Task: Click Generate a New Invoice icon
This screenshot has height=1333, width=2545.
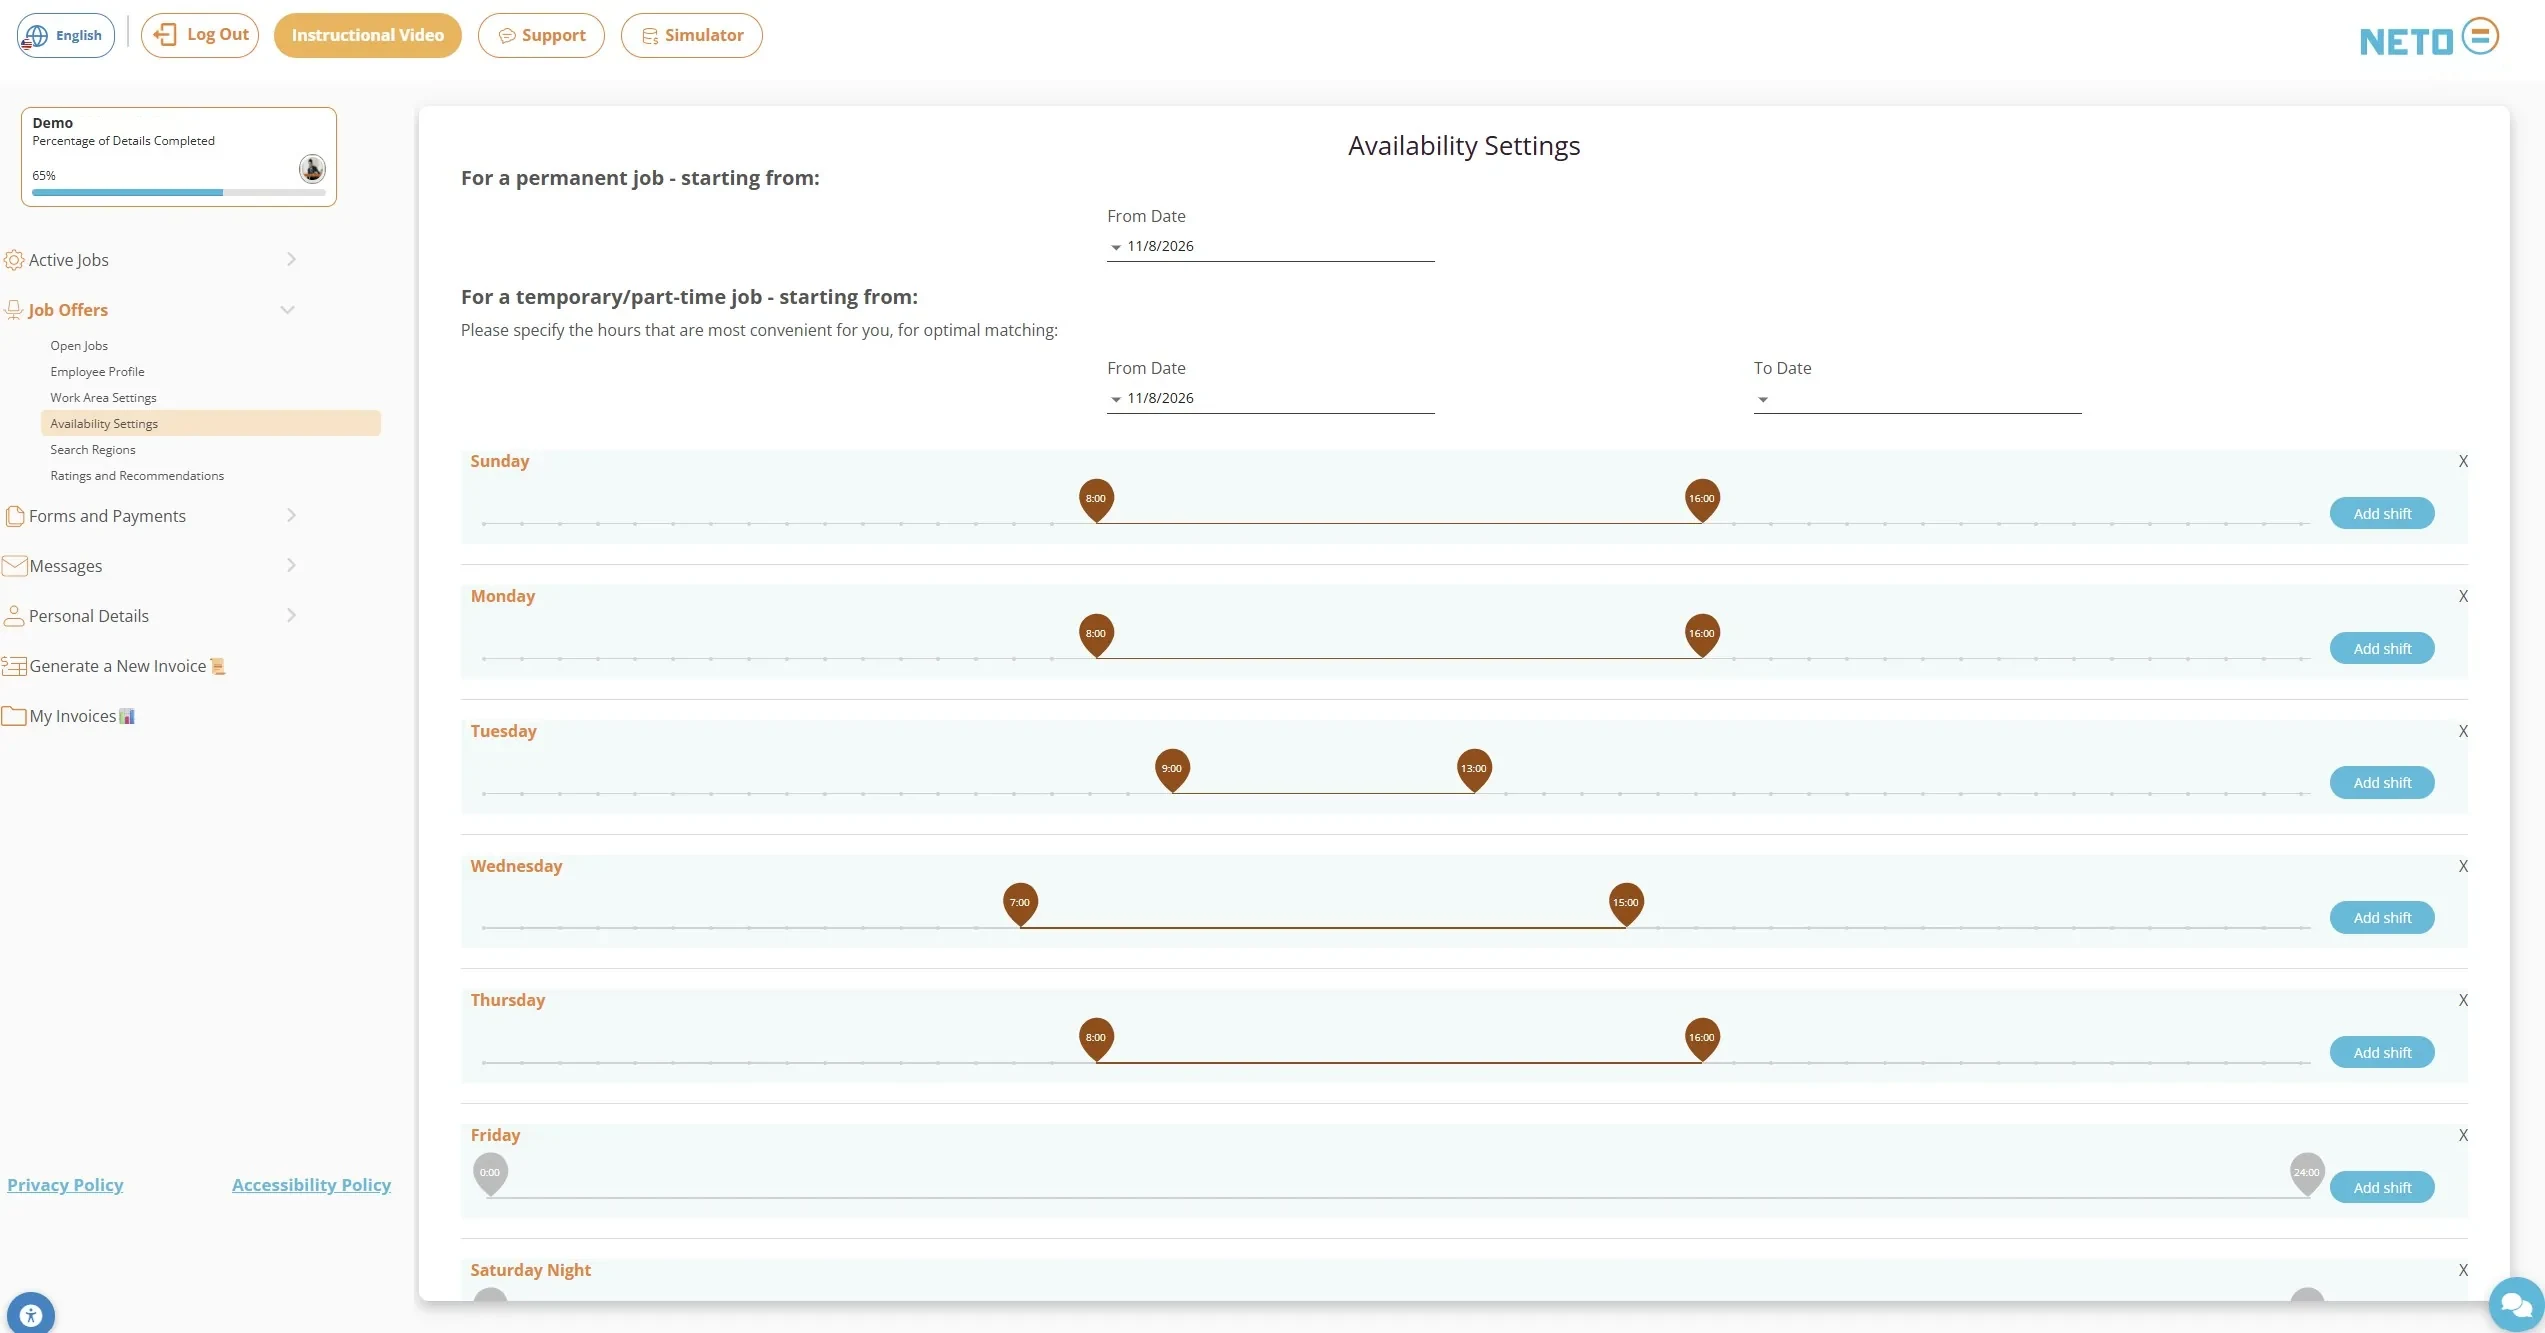Action: (14, 666)
